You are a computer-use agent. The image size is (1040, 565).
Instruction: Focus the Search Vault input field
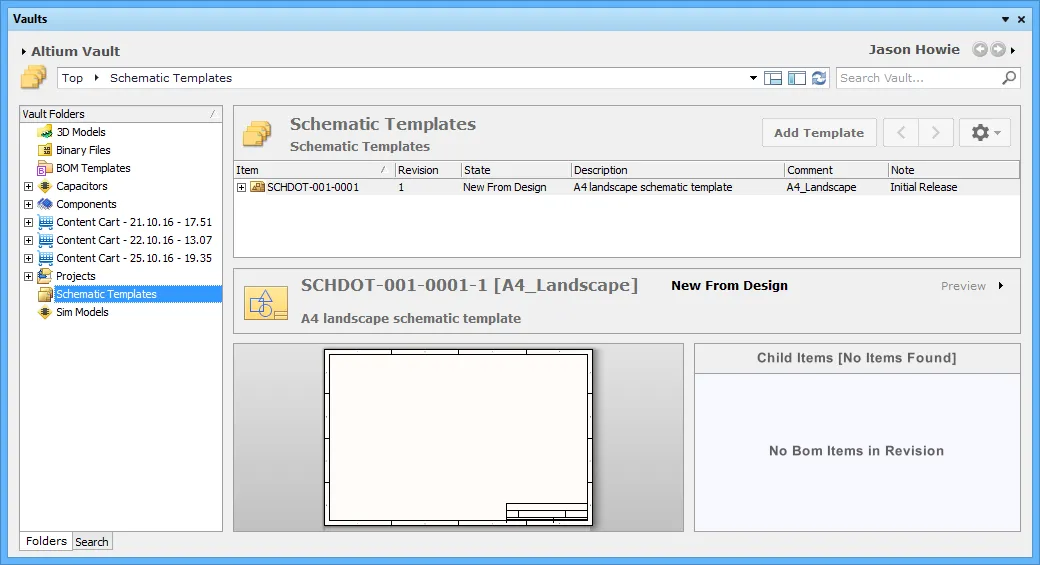pyautogui.click(x=919, y=78)
